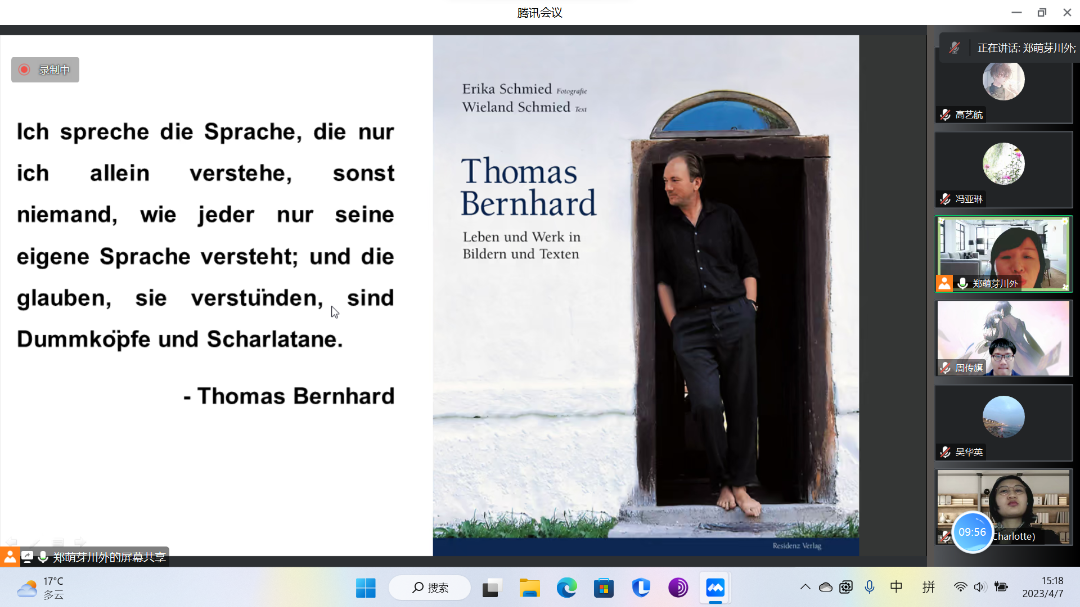1080x607 pixels.
Task: Click the blue 09:56 timer bubble
Action: tap(972, 532)
